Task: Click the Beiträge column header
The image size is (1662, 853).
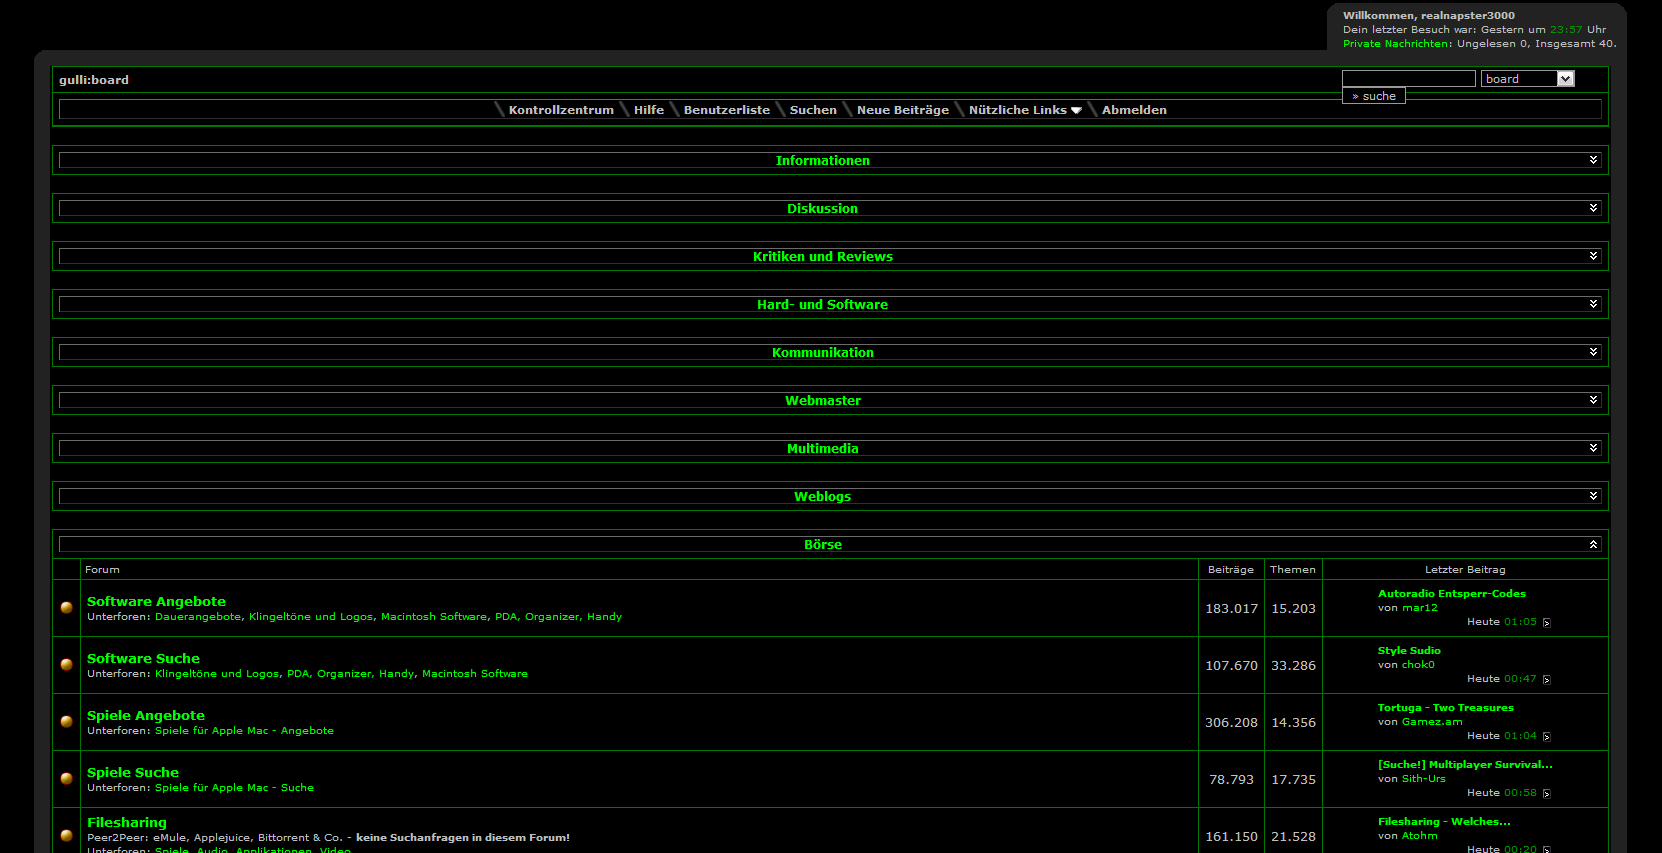Action: click(x=1231, y=570)
